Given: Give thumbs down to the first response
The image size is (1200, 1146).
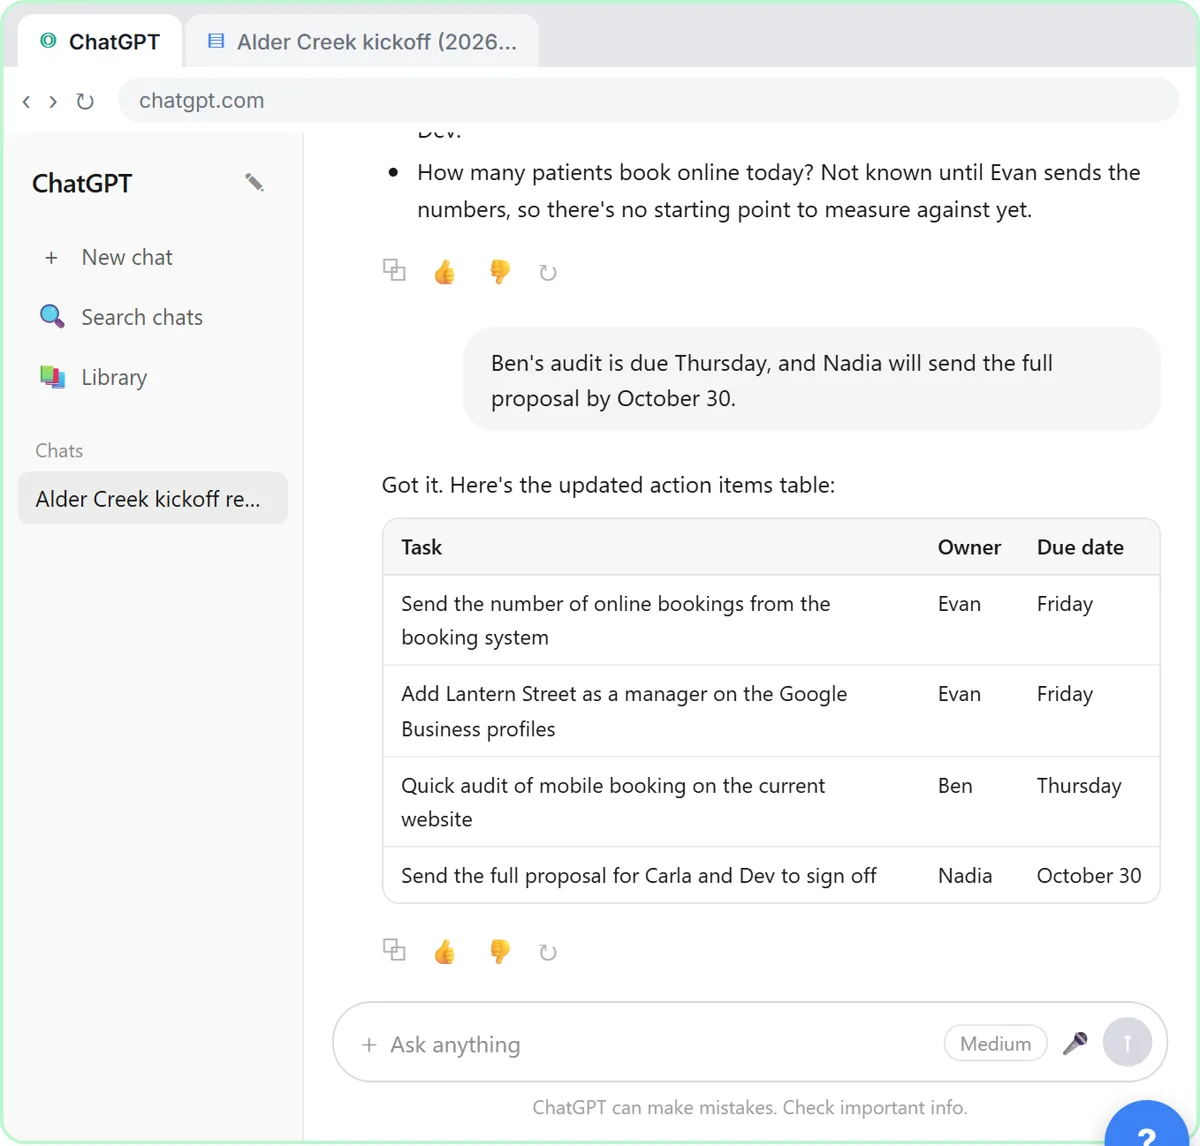Looking at the screenshot, I should 499,271.
